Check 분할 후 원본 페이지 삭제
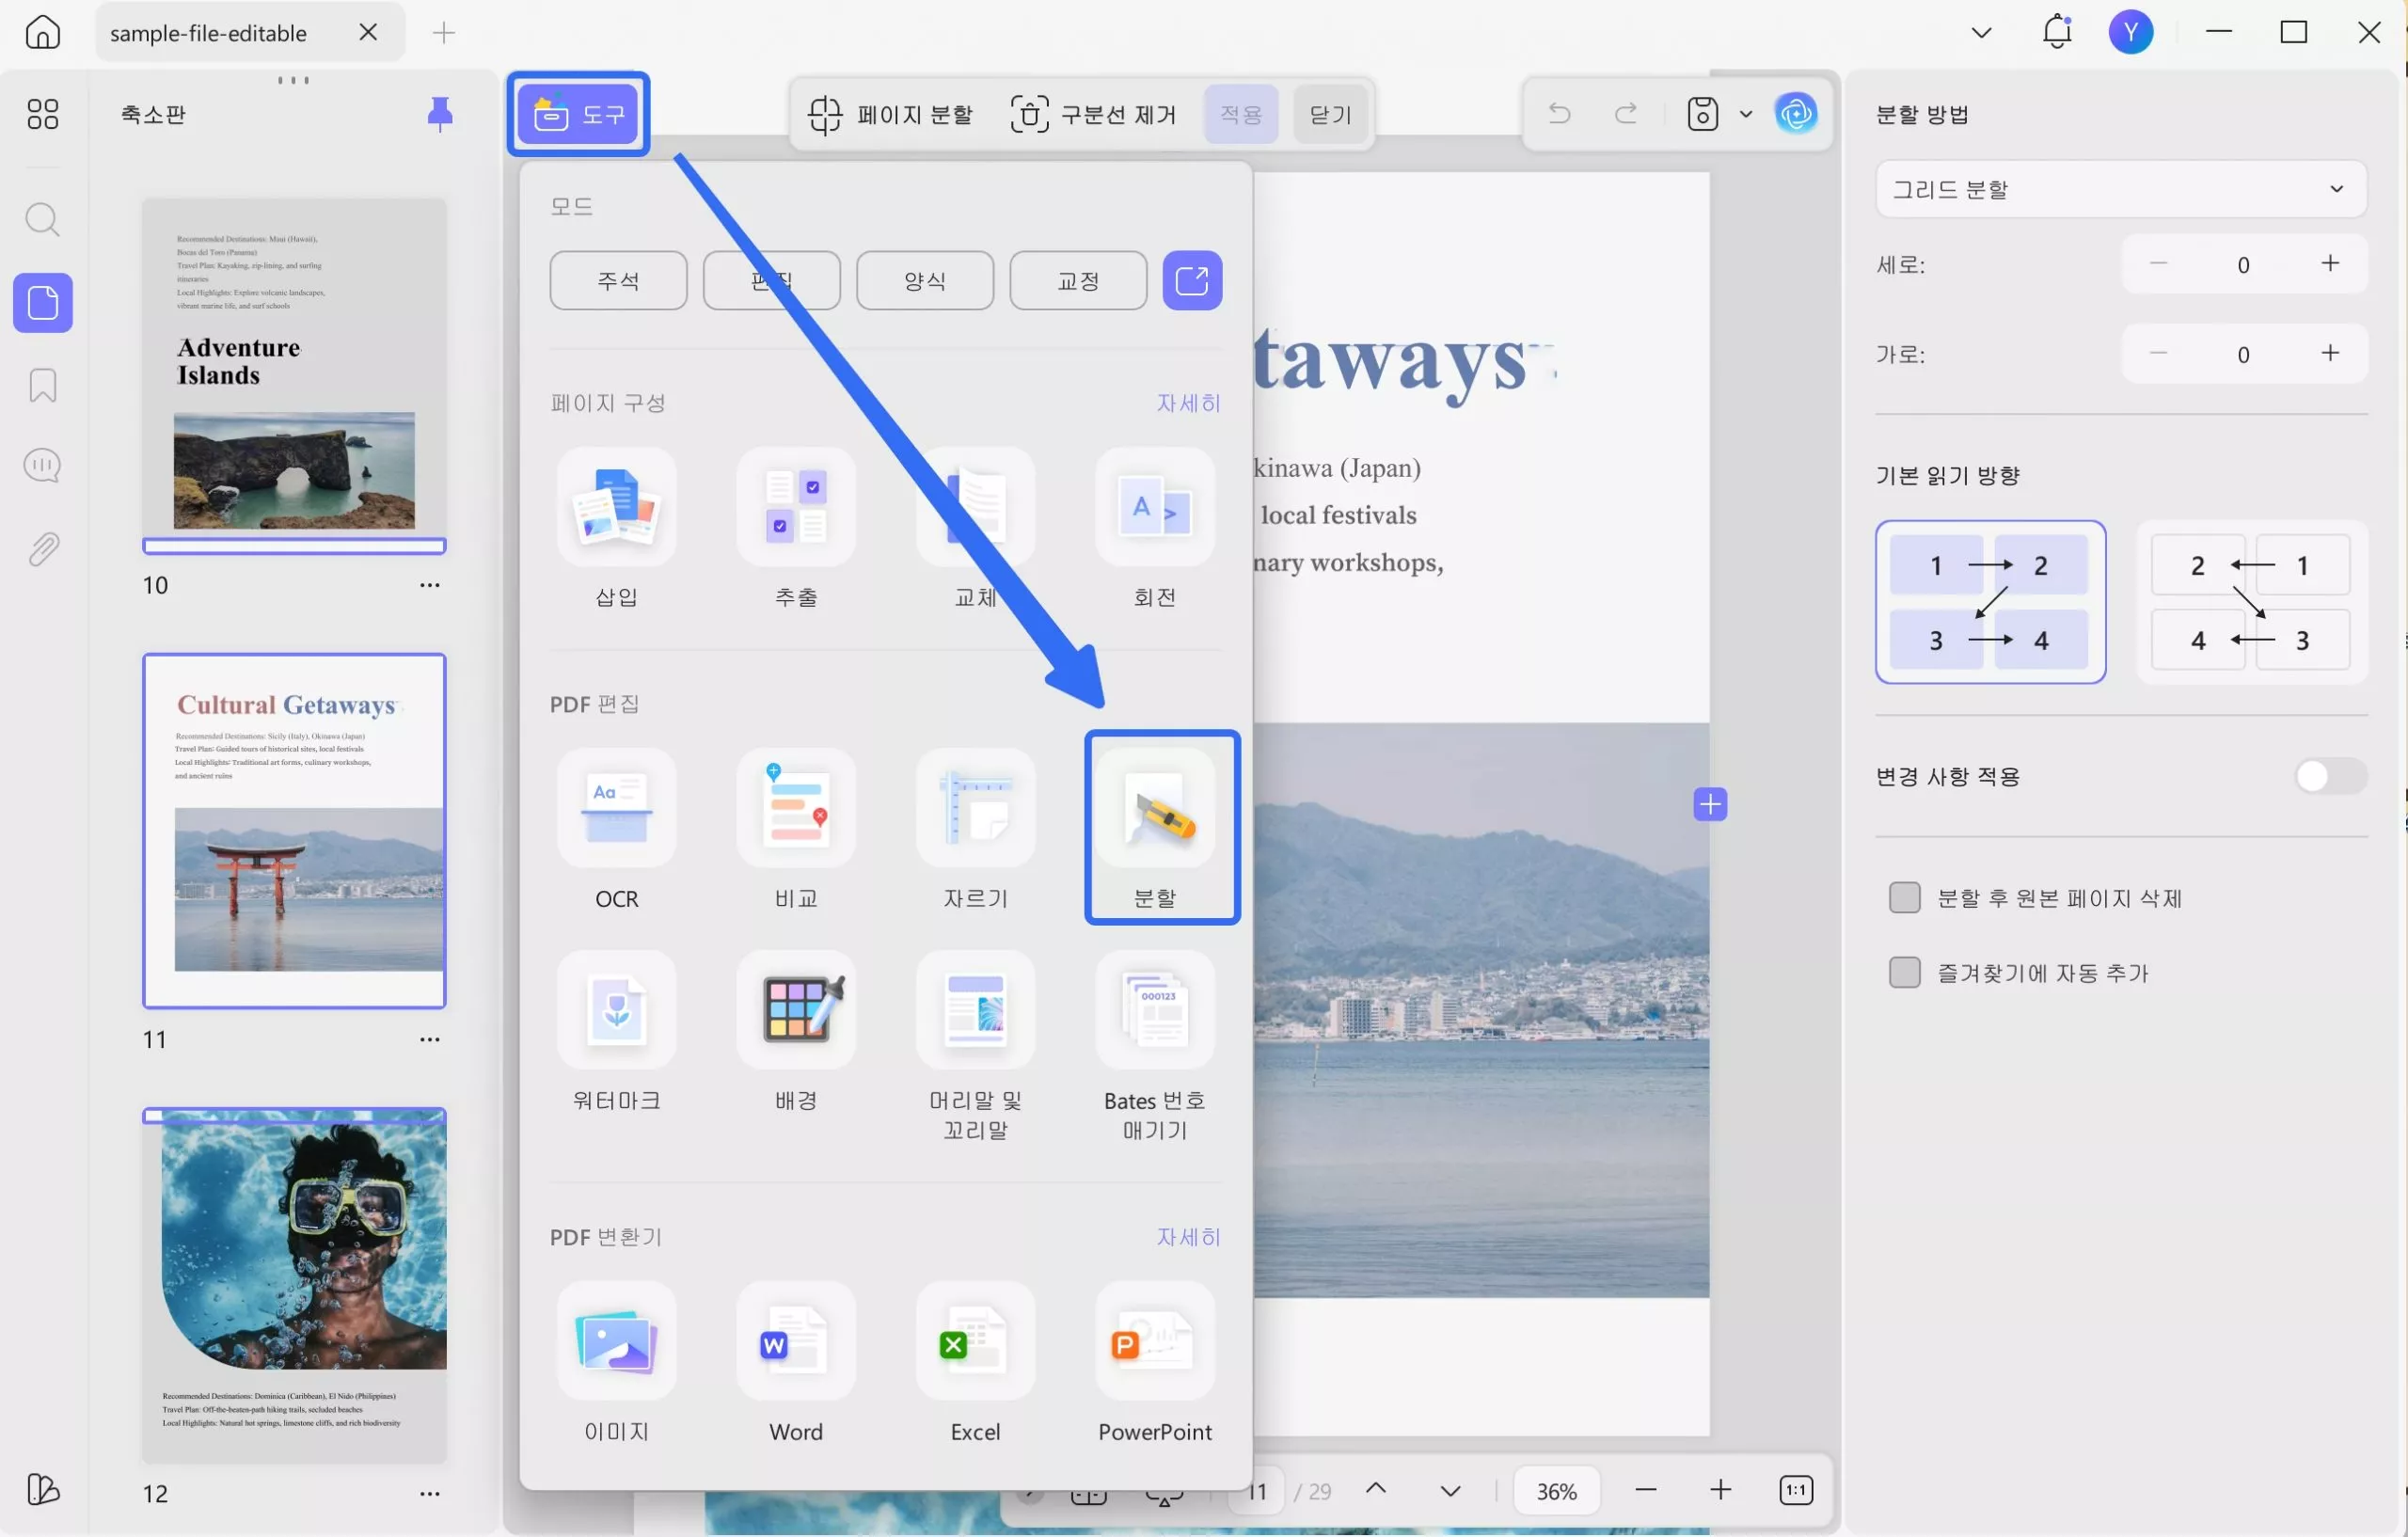Viewport: 2408px width, 1537px height. 1904,898
